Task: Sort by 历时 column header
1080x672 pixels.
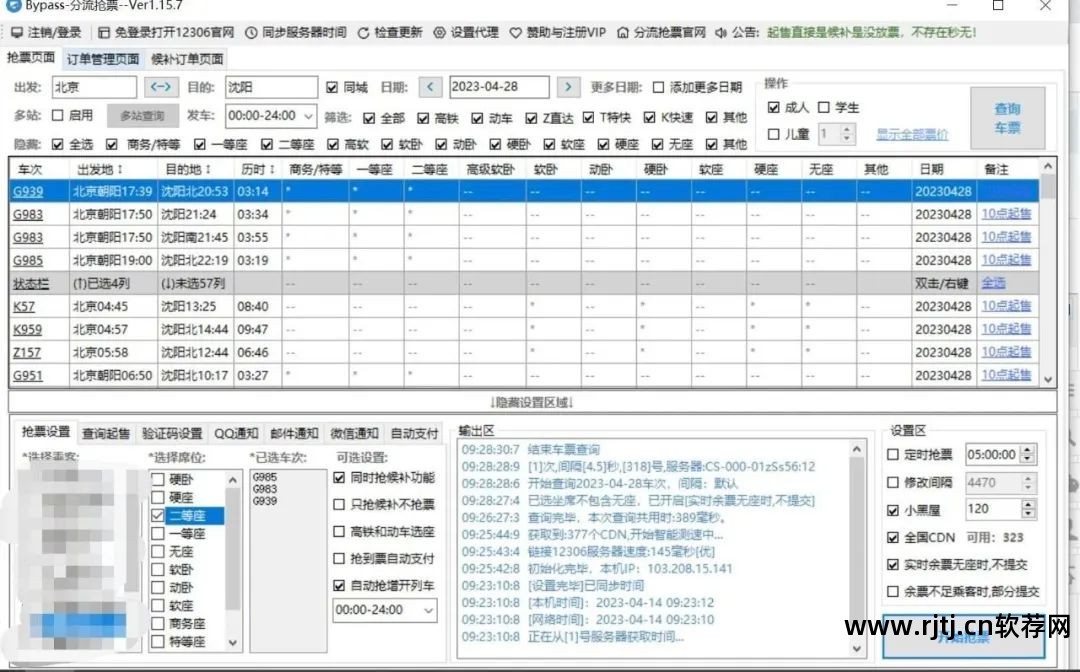Action: pyautogui.click(x=258, y=169)
